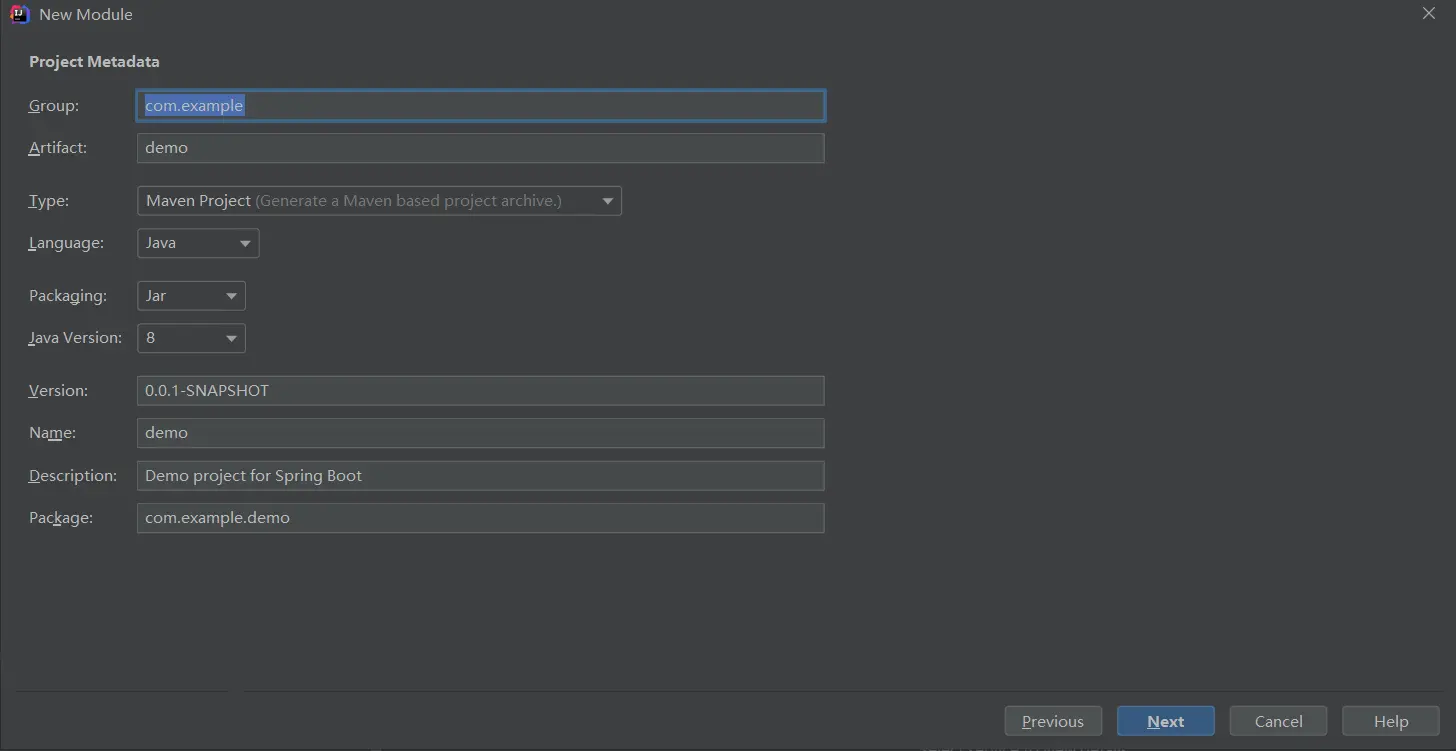The width and height of the screenshot is (1456, 751).
Task: Click the Package label
Action: click(61, 518)
